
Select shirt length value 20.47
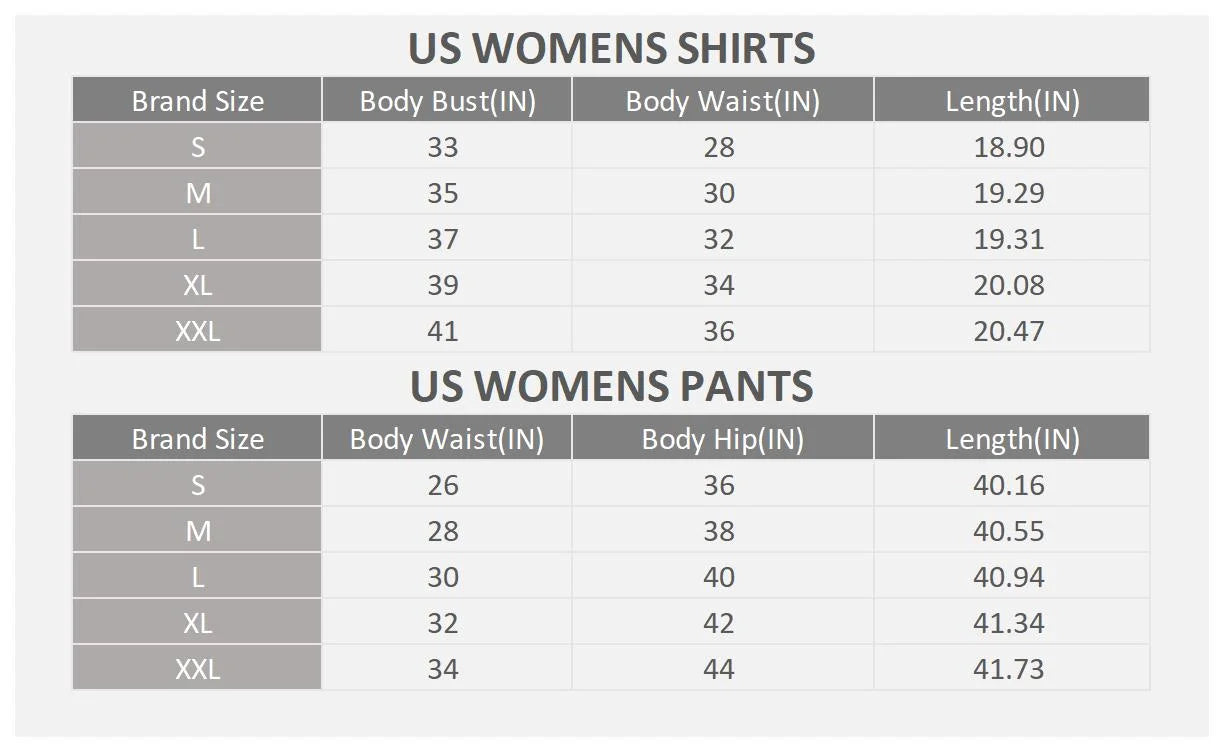click(x=1009, y=331)
